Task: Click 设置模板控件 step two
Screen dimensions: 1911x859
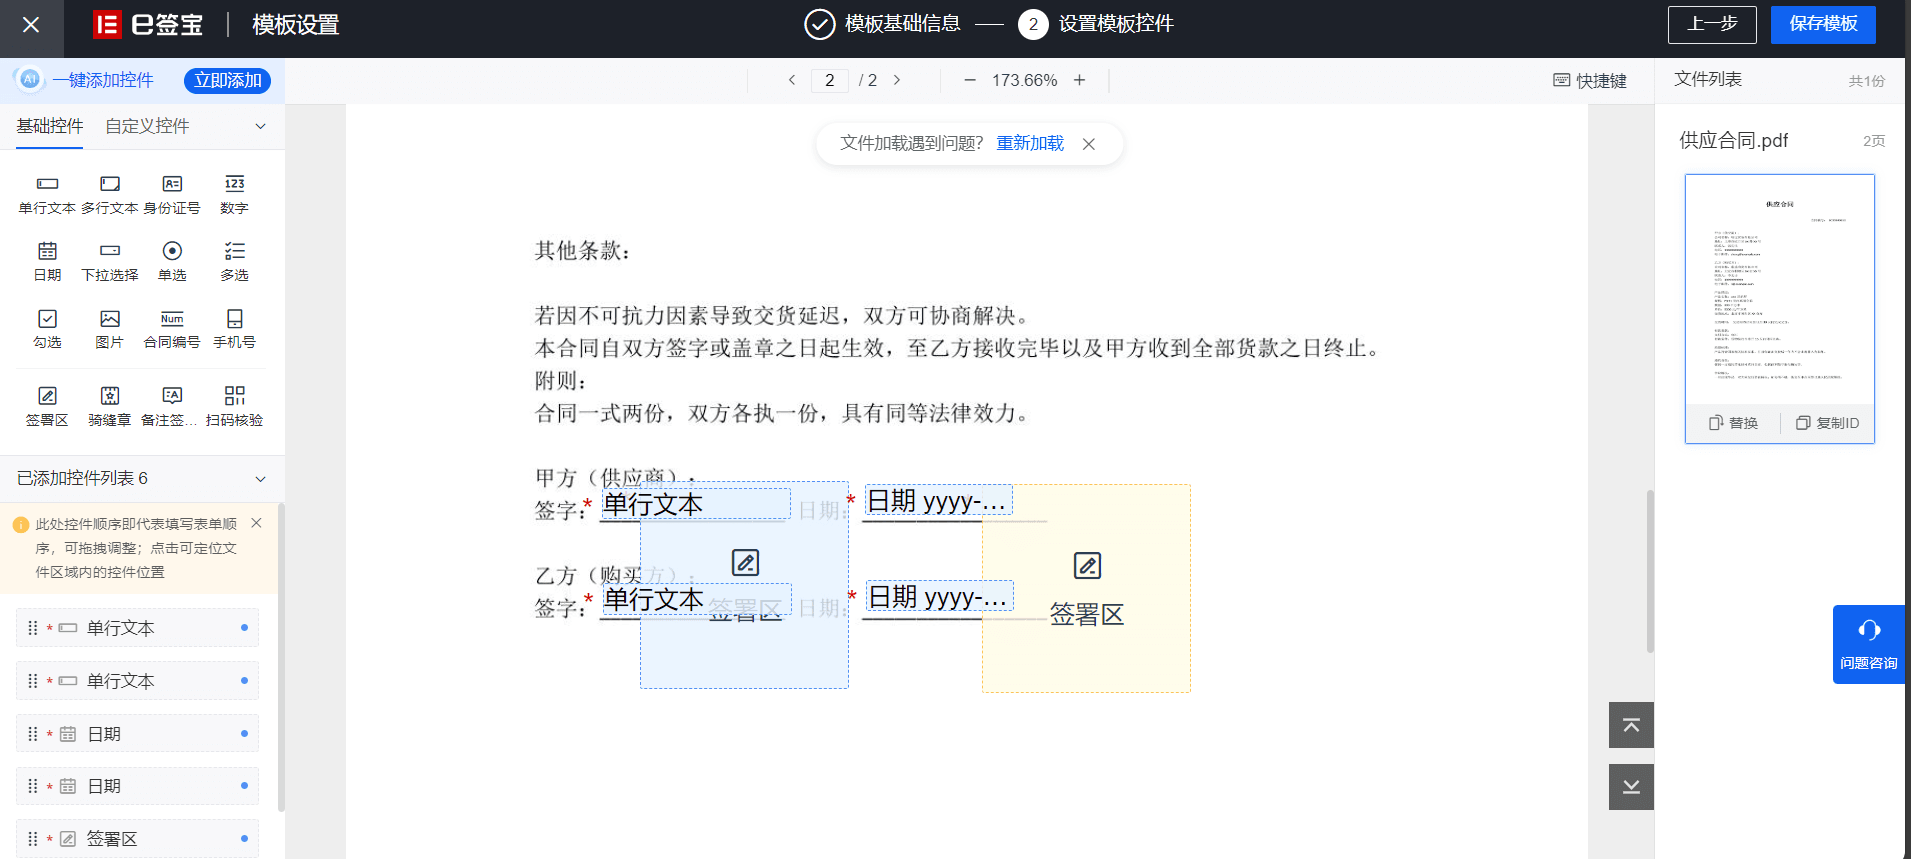Action: pyautogui.click(x=1096, y=24)
